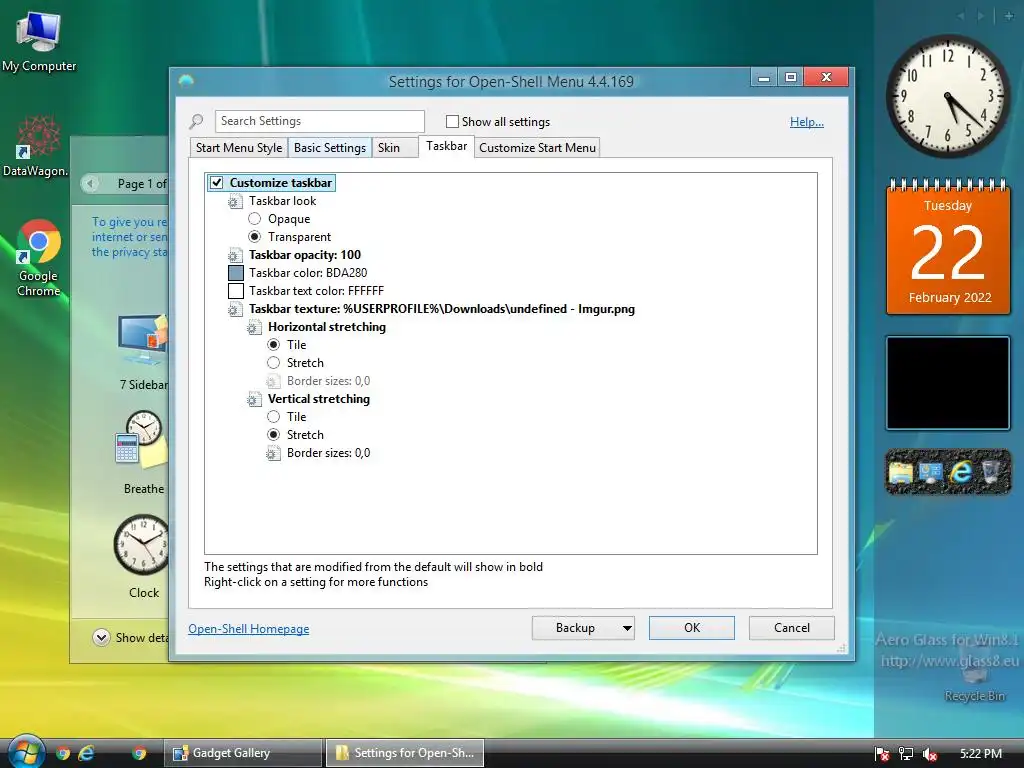Click the analog clock sidebar gadget

947,96
